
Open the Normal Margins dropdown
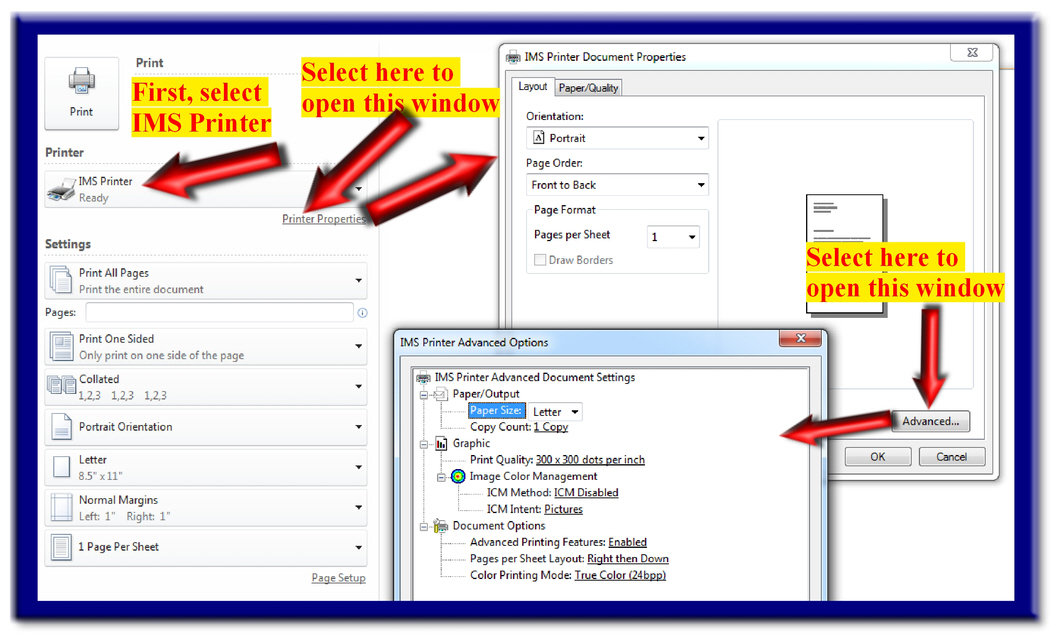point(206,507)
